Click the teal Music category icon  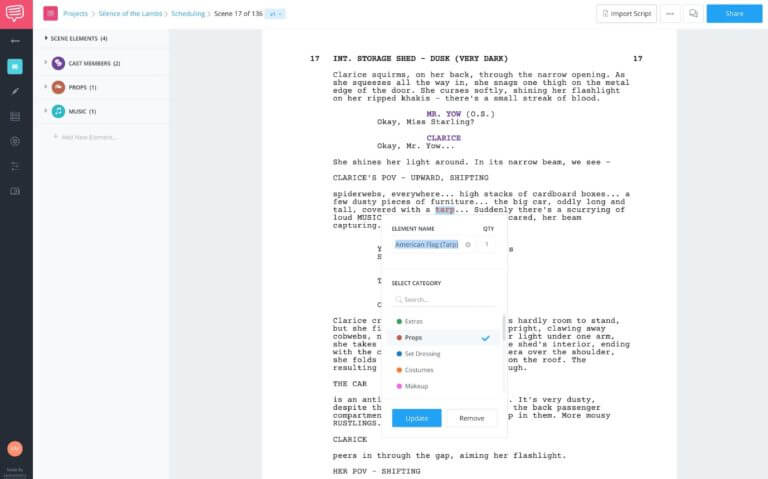59,111
